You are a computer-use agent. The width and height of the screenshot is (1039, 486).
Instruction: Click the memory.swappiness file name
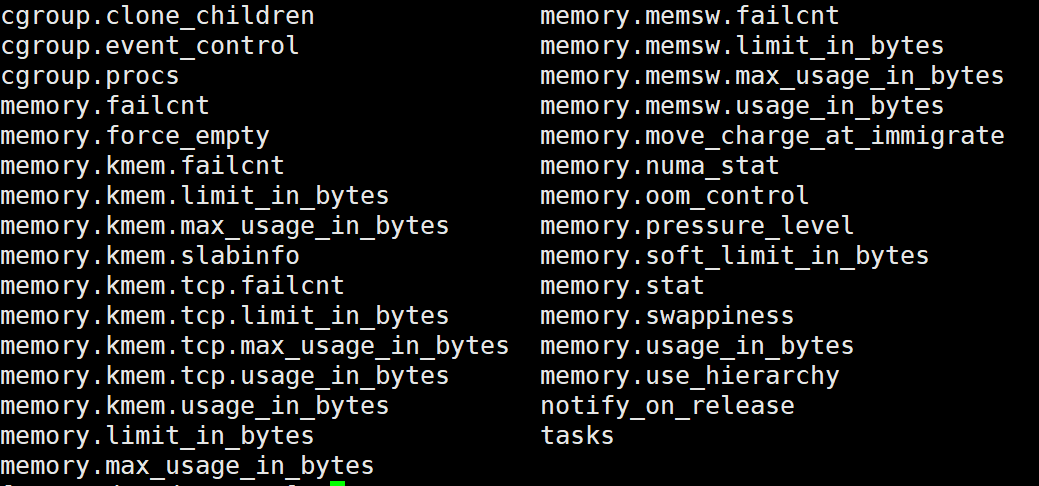coord(667,316)
